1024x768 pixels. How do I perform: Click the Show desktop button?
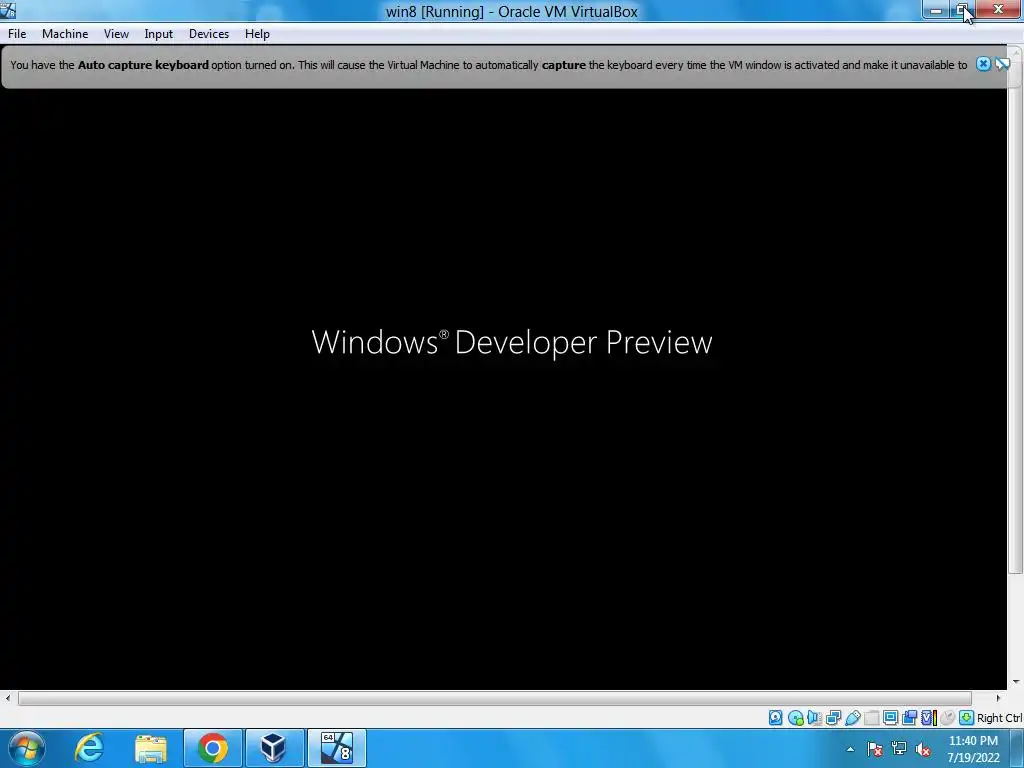pyautogui.click(x=1017, y=748)
